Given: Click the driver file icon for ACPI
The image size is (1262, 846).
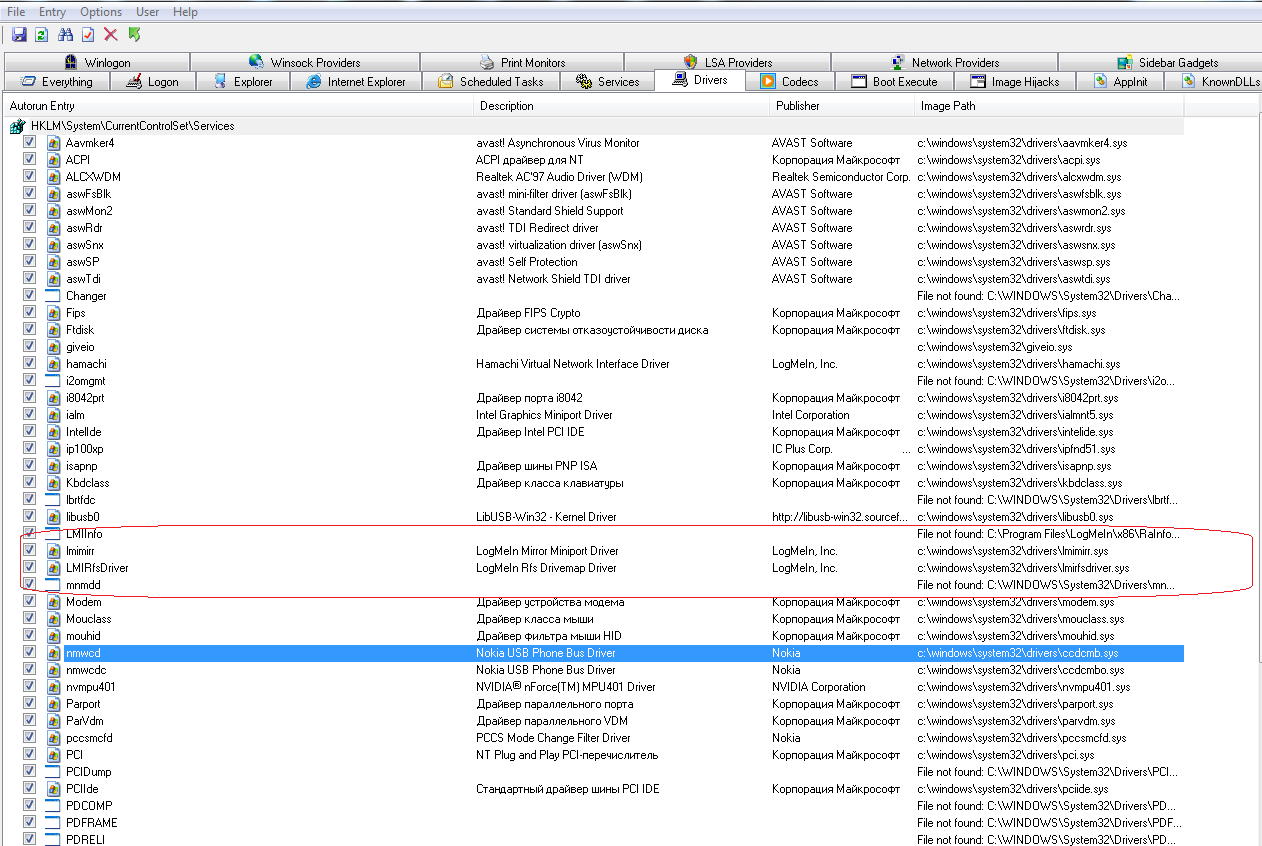Looking at the screenshot, I should tap(54, 160).
